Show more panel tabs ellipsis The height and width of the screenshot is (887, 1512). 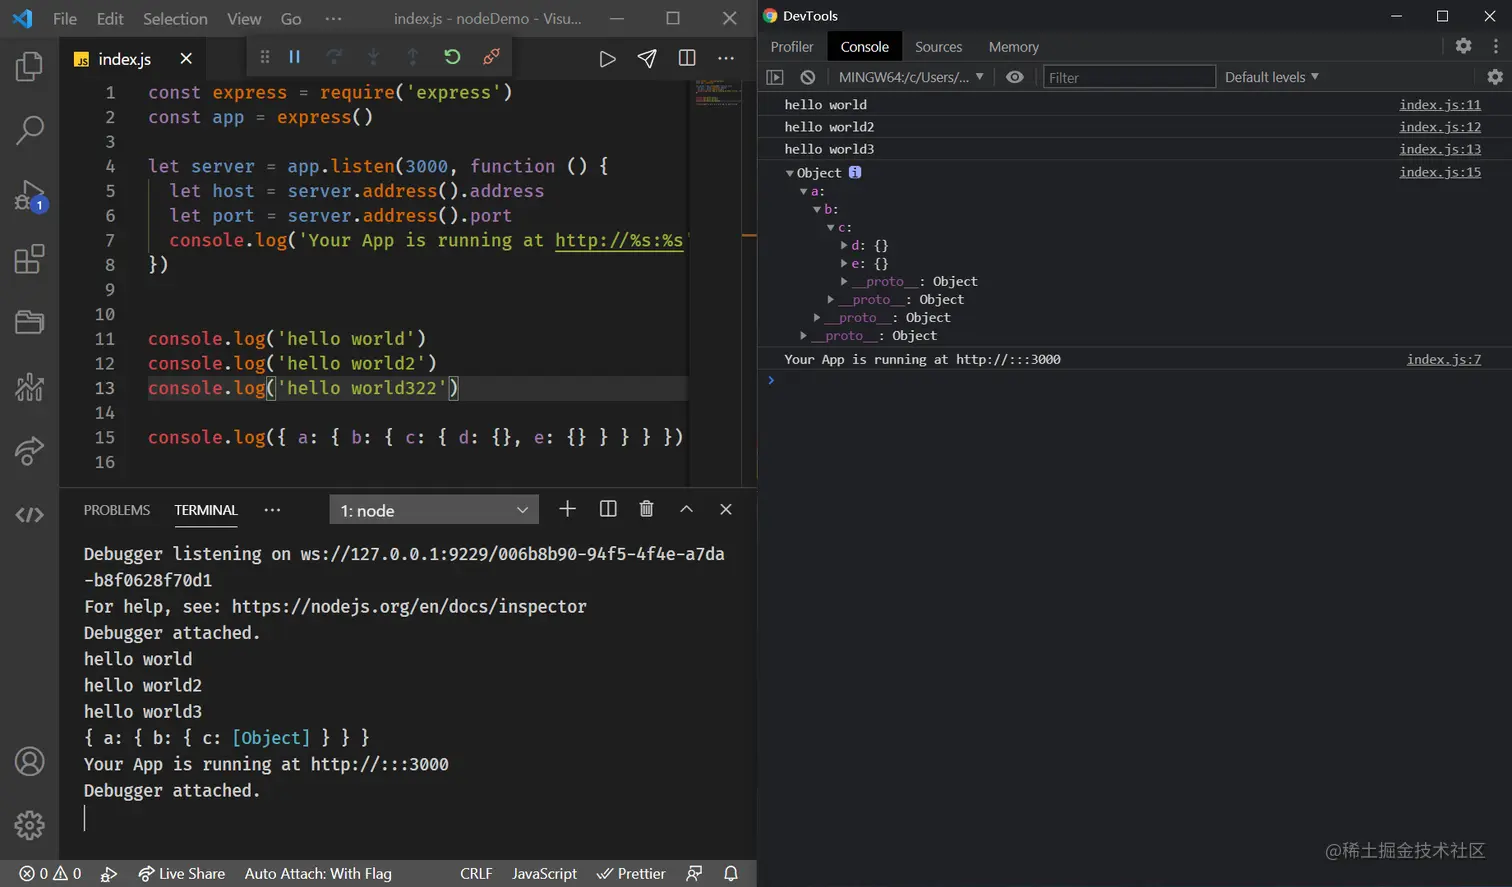(x=272, y=510)
